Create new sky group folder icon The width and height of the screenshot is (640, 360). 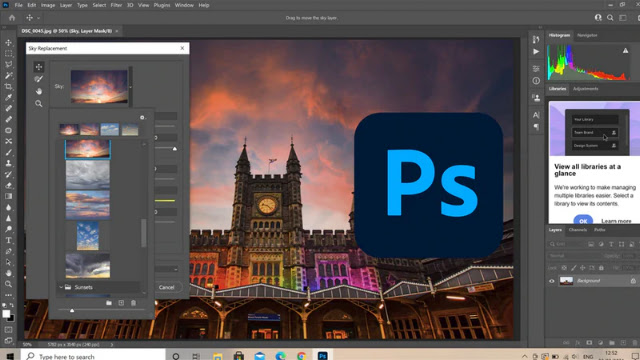[109, 303]
